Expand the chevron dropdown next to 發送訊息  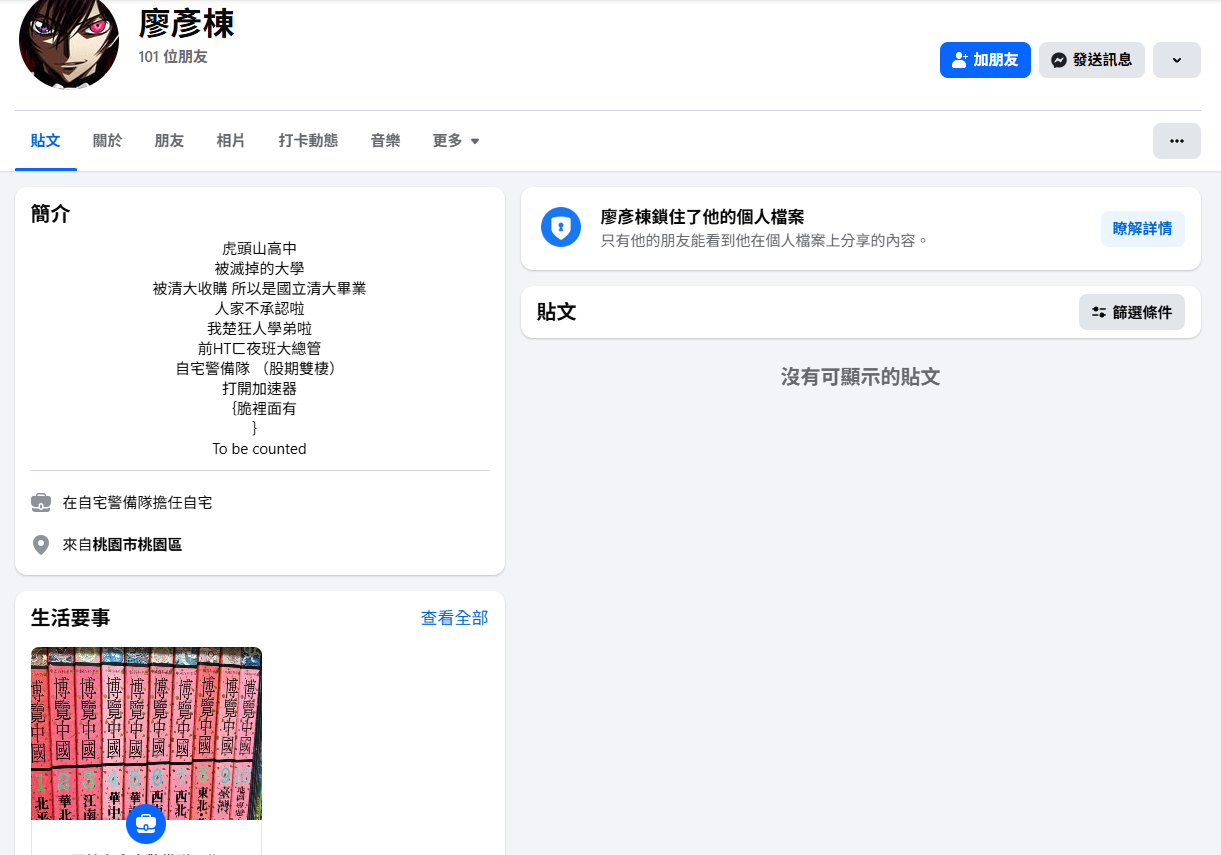1176,60
